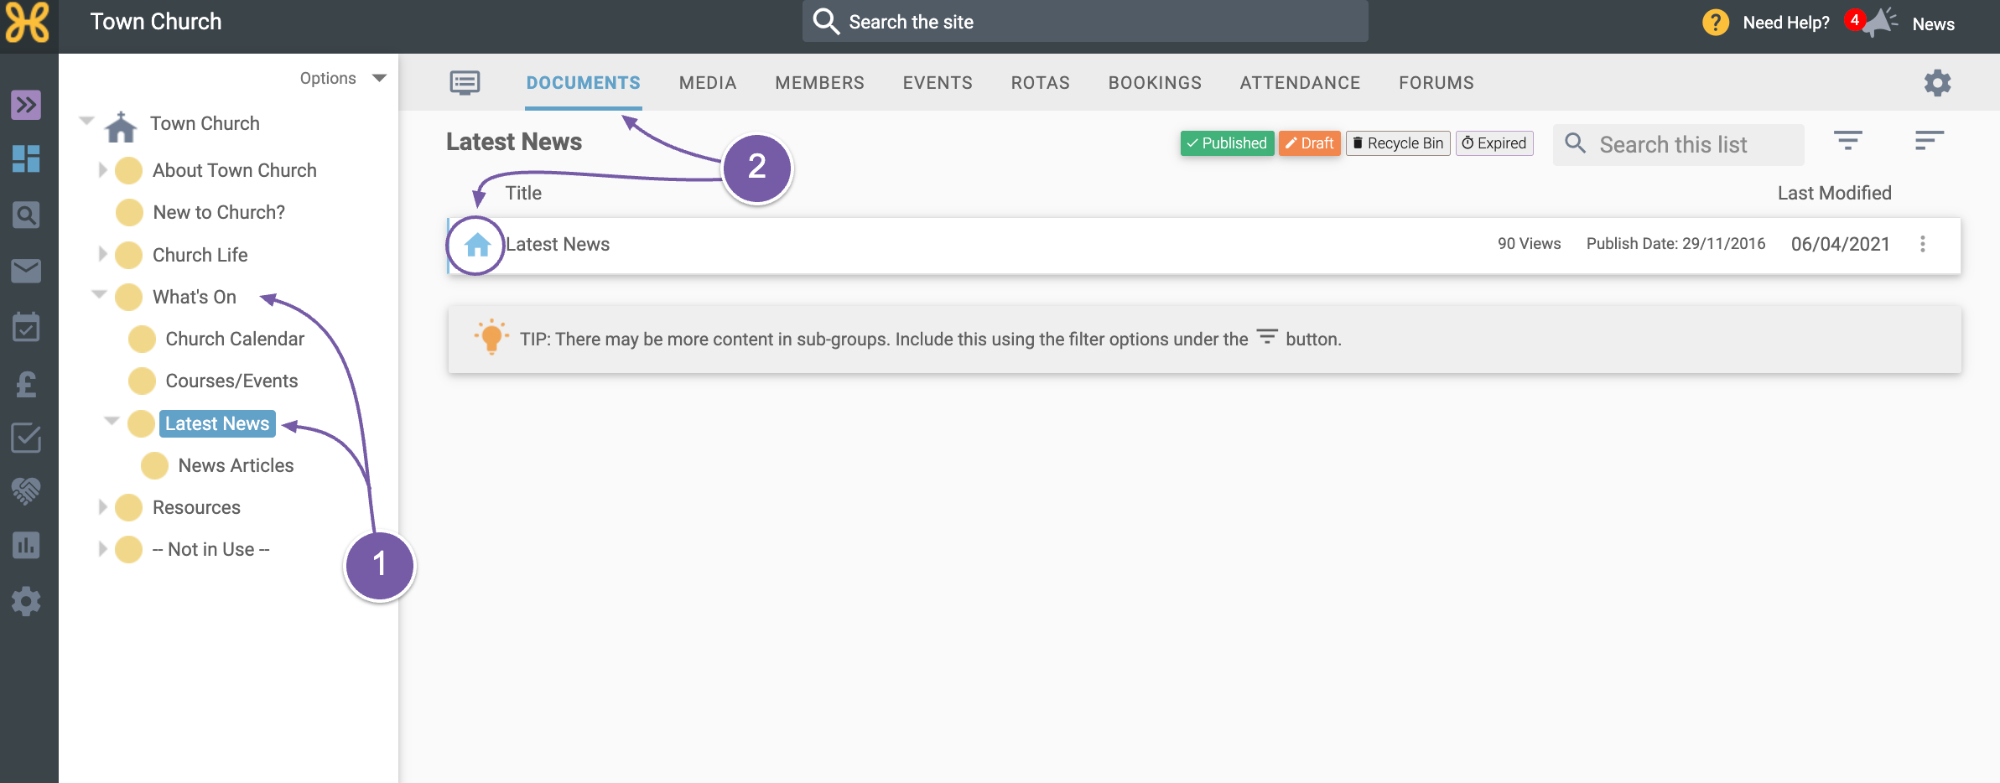Screen dimensions: 2000x783
Task: Click the handshake icon in sidebar
Action: click(x=26, y=490)
